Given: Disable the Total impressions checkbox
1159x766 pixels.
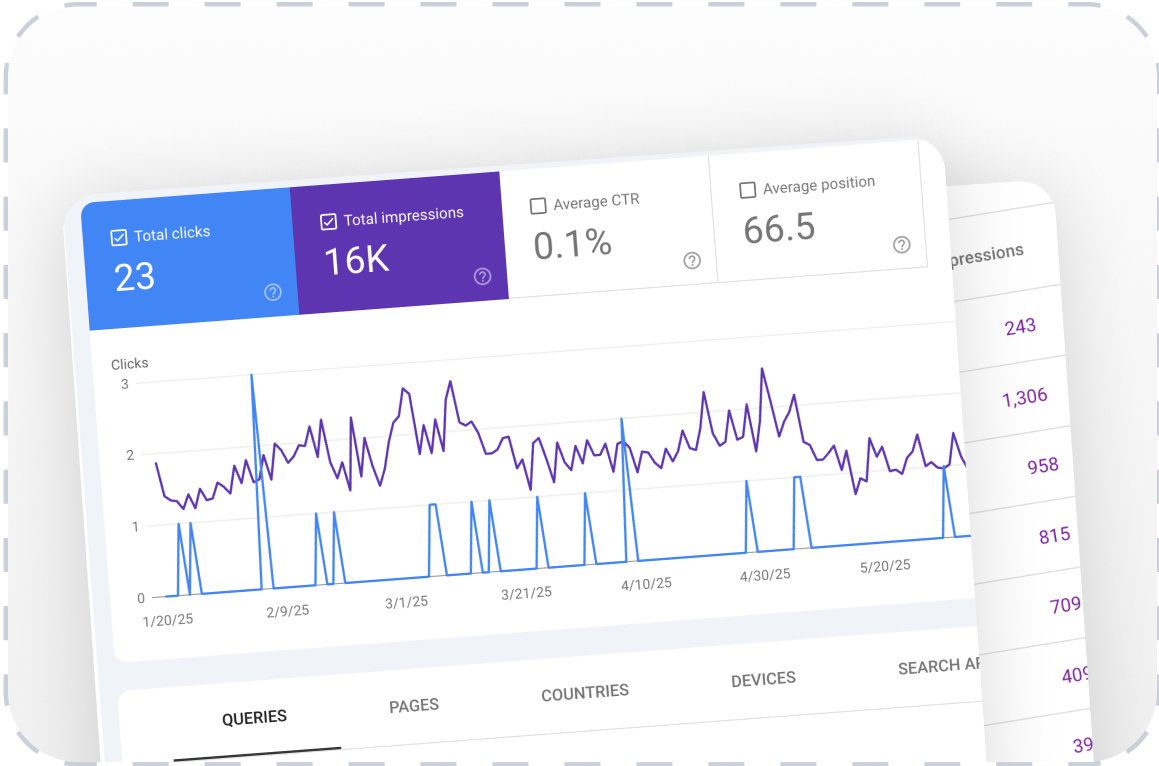Looking at the screenshot, I should pos(328,221).
